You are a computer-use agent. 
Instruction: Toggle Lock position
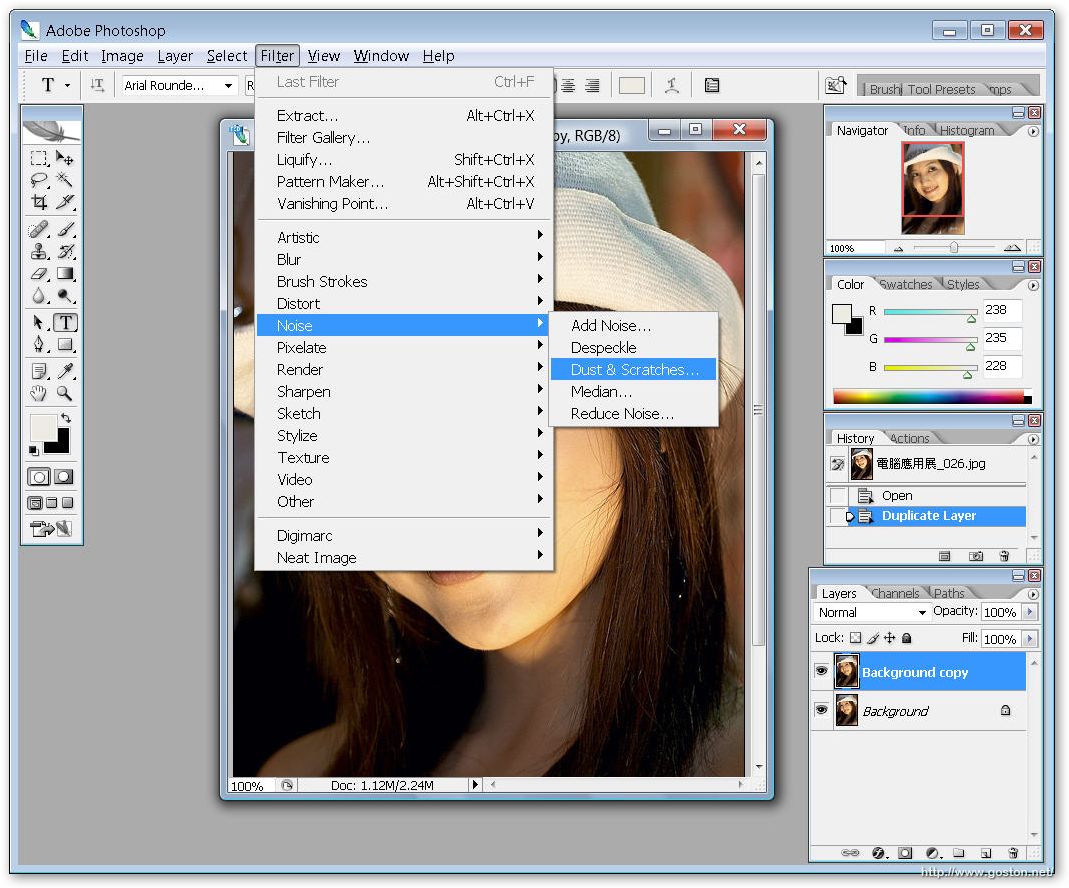890,638
